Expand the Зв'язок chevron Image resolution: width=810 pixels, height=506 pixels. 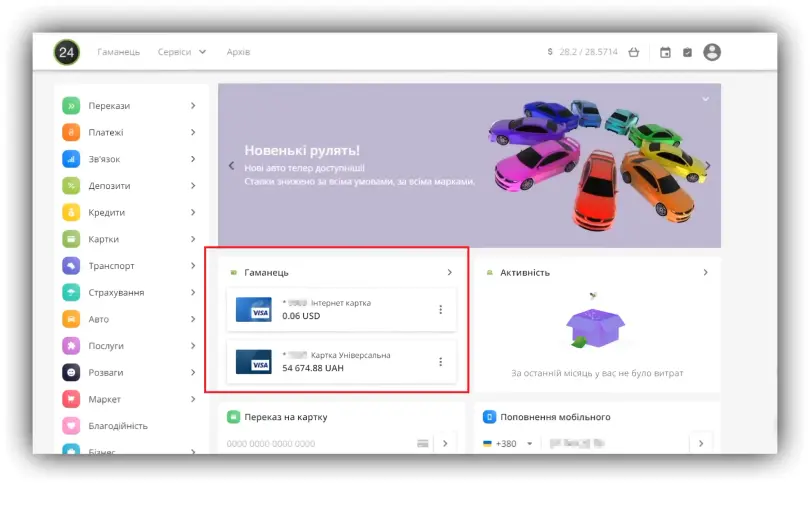click(193, 159)
